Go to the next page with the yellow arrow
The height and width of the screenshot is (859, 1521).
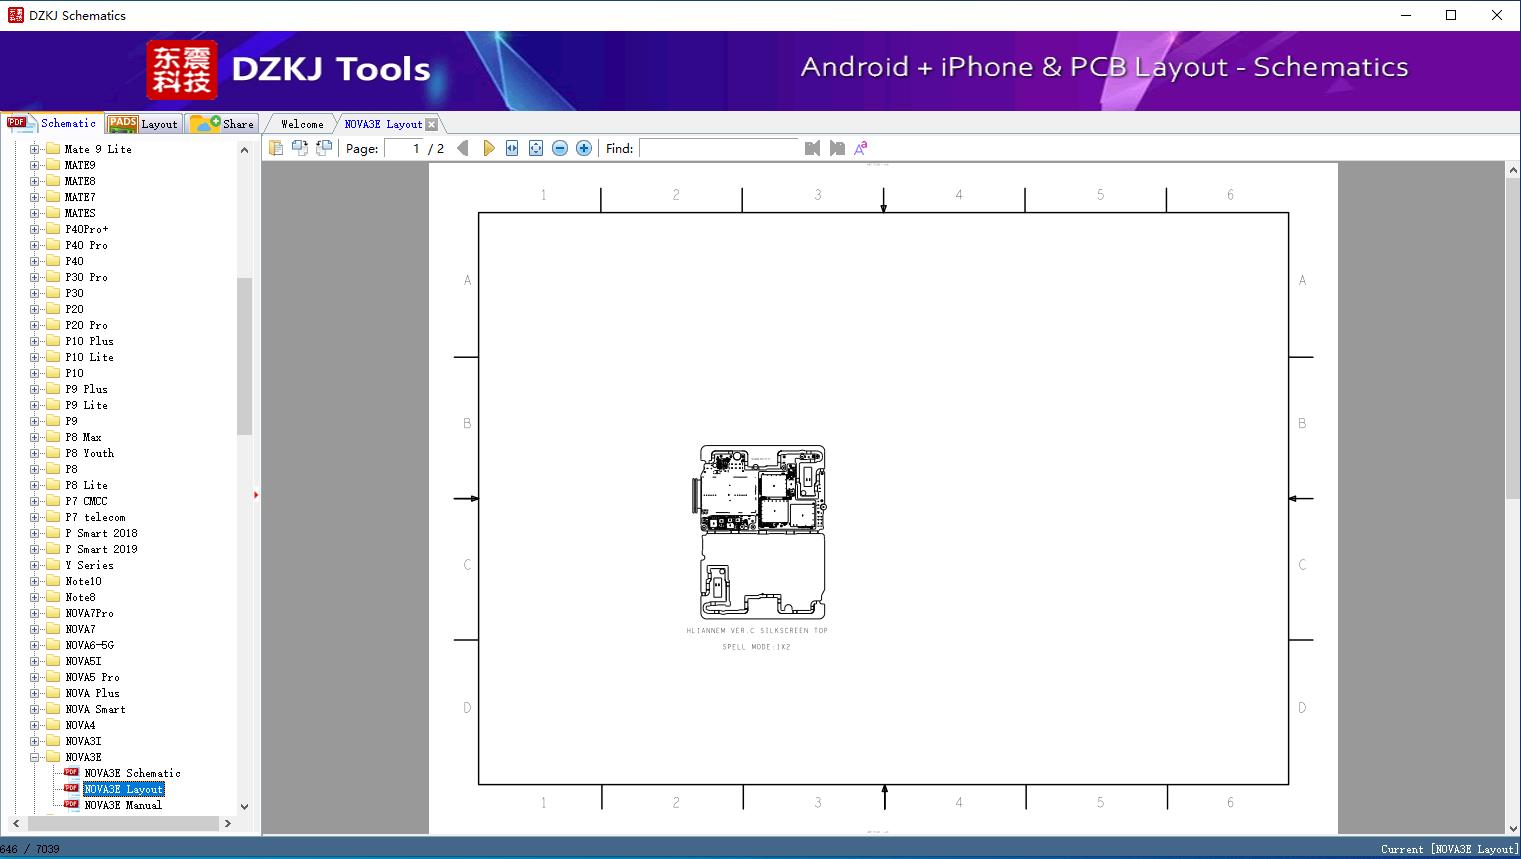[x=488, y=148]
